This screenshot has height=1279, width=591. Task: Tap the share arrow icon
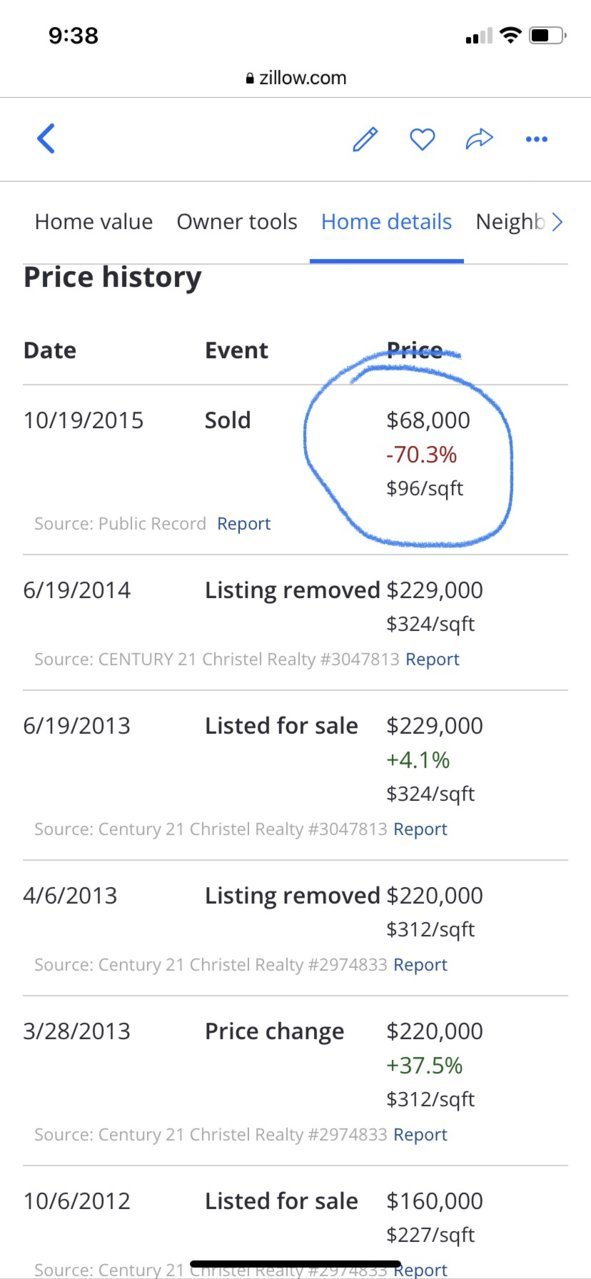tap(480, 139)
